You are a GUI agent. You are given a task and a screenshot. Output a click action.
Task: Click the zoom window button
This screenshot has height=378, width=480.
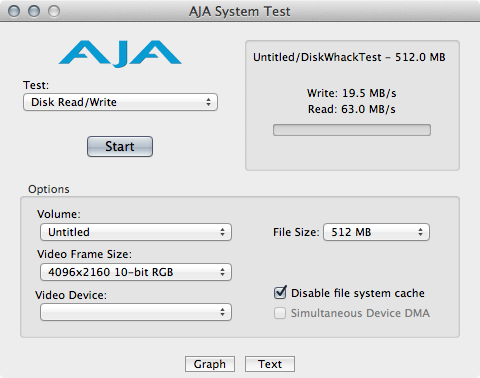click(54, 11)
